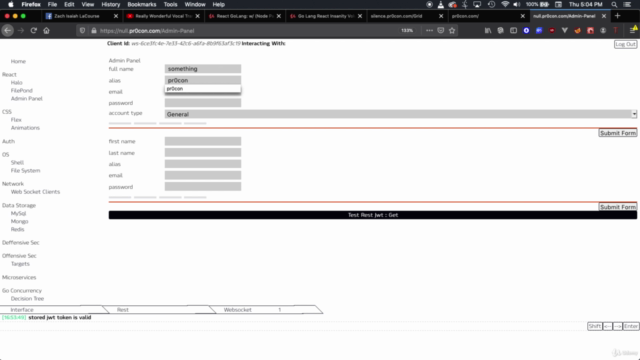This screenshot has width=640, height=360.
Task: Close the pr0con.com/ tab
Action: click(522, 16)
